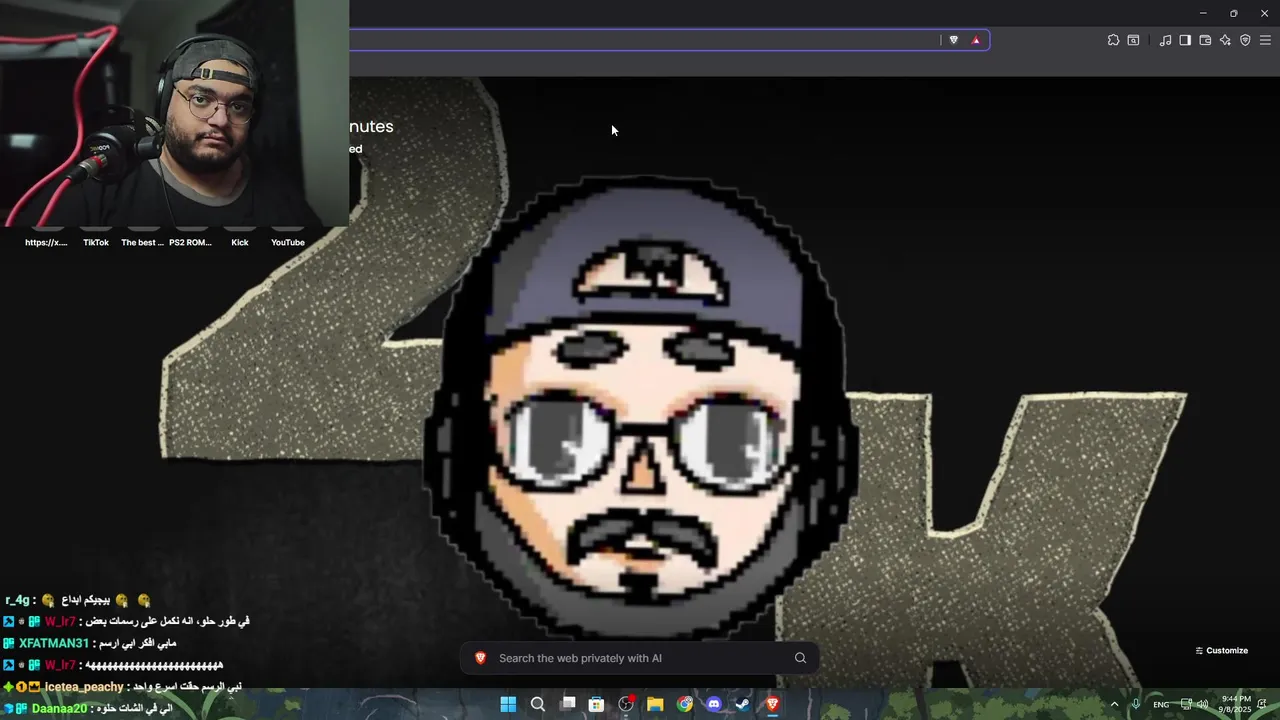Click chat username Icetea_peachy
Image resolution: width=1280 pixels, height=720 pixels.
84,687
